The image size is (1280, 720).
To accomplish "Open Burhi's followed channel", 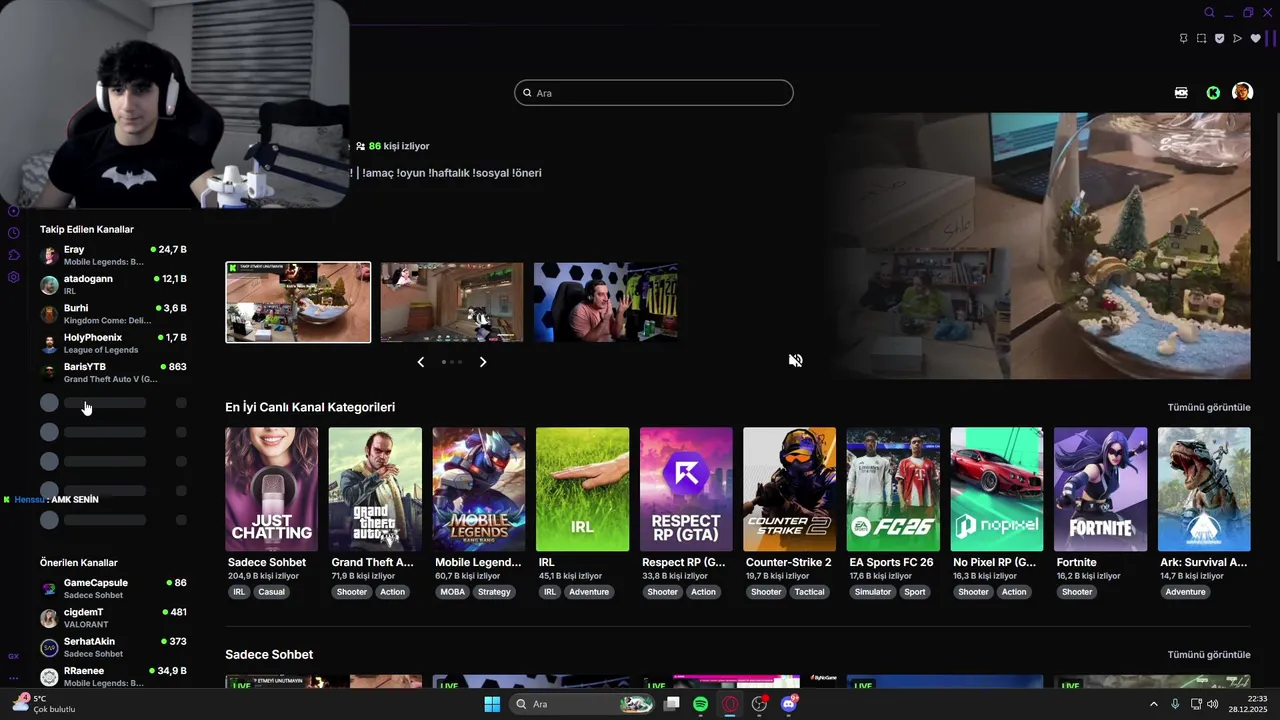I will [x=113, y=314].
